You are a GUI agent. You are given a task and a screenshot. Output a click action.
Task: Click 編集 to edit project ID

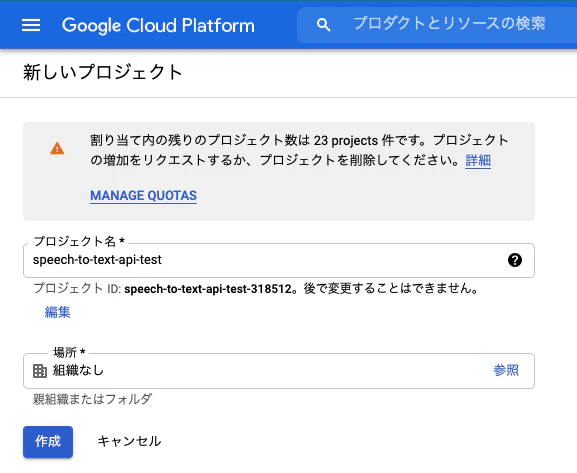pyautogui.click(x=57, y=312)
